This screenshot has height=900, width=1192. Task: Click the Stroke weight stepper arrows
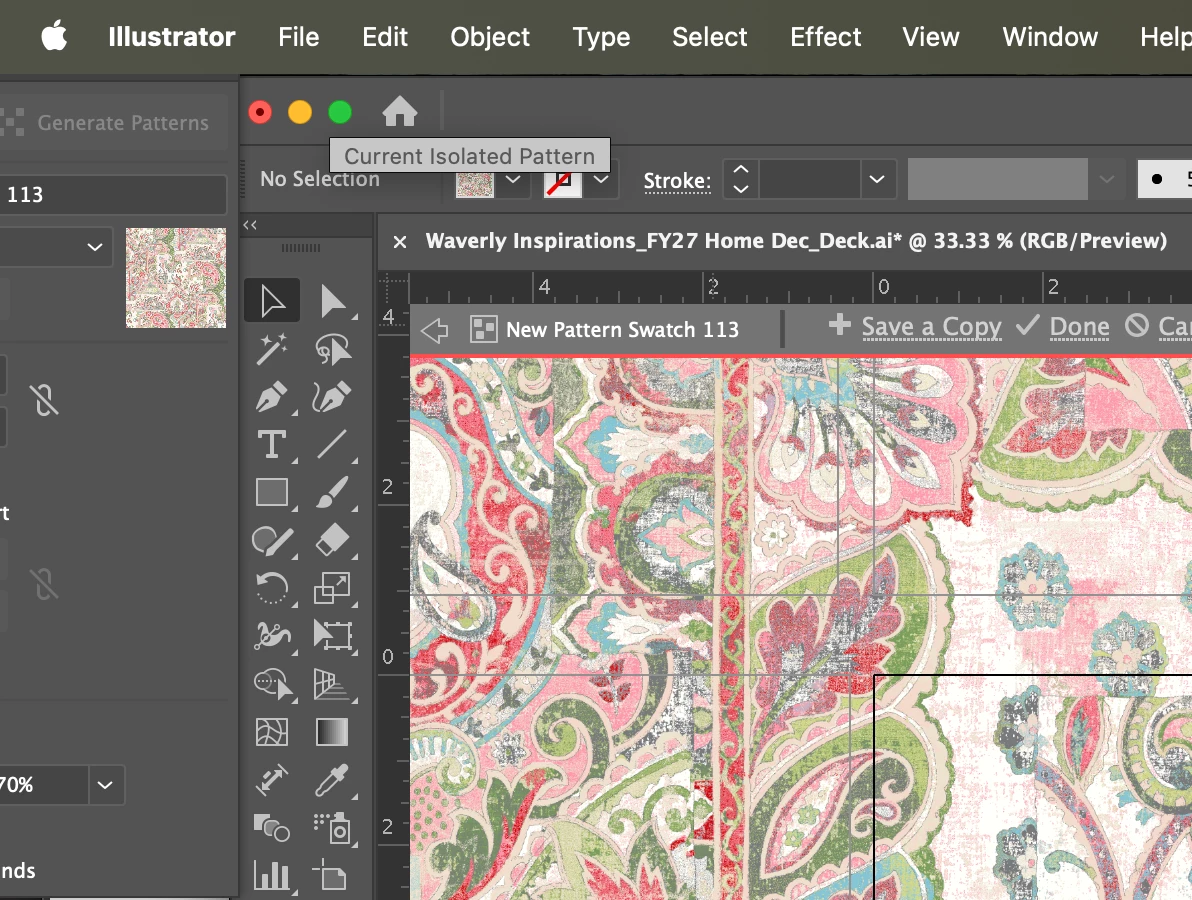click(x=740, y=179)
